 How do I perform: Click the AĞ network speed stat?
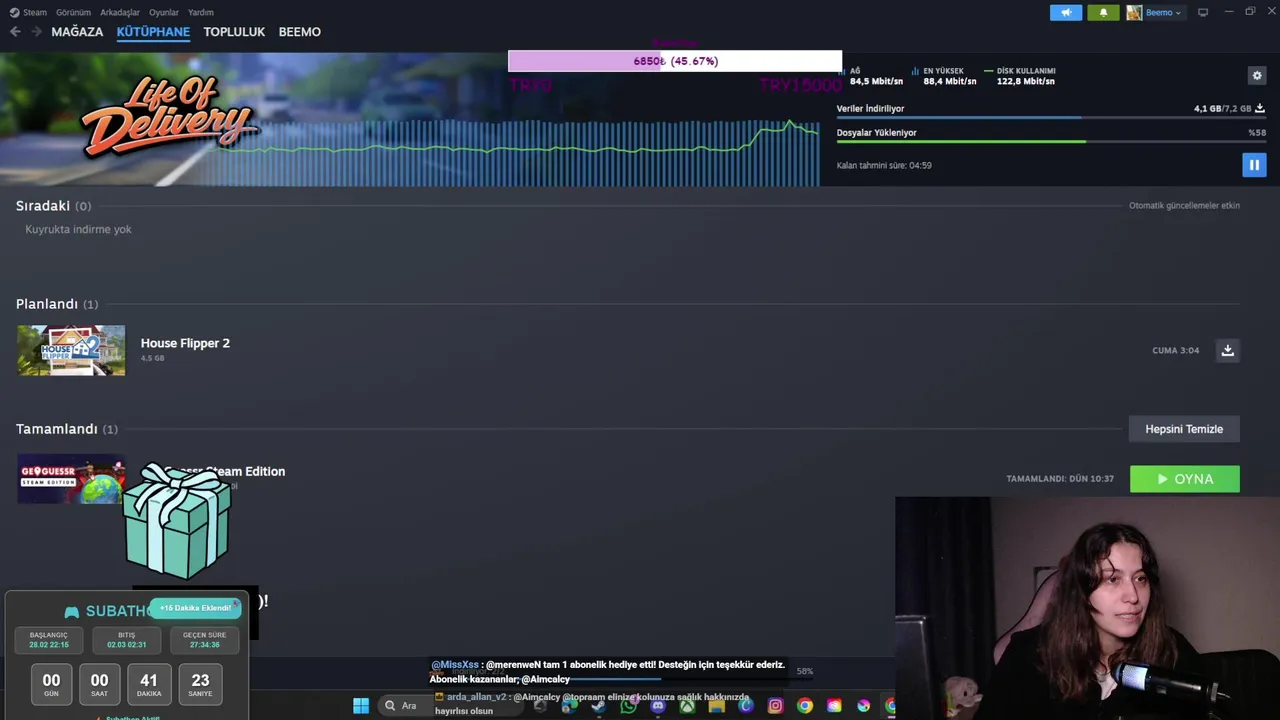(872, 76)
